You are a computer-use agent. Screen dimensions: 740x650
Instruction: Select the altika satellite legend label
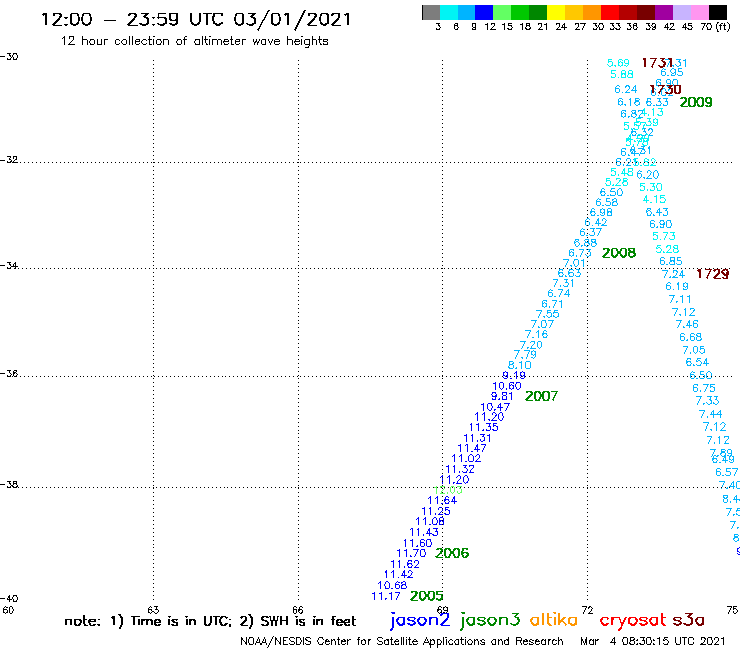(x=554, y=620)
